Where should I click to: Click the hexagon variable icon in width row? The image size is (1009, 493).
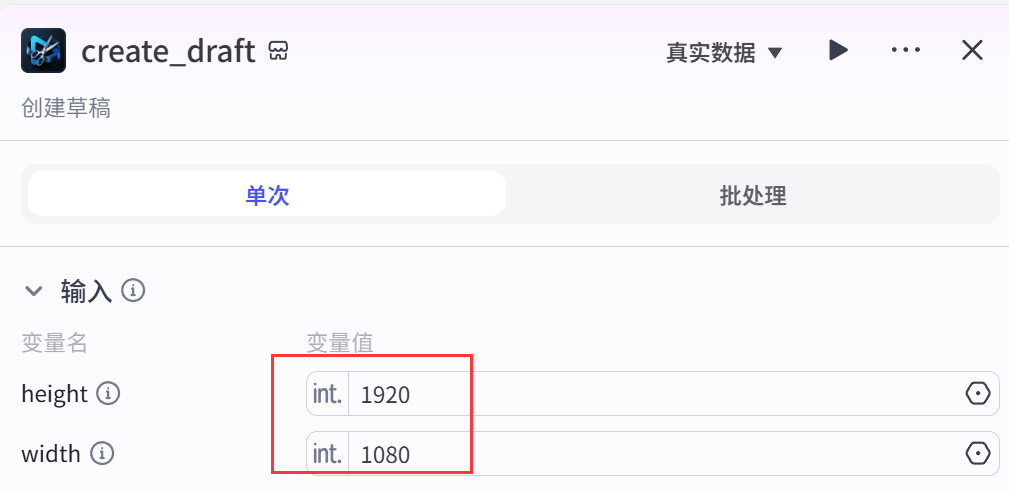pos(977,454)
